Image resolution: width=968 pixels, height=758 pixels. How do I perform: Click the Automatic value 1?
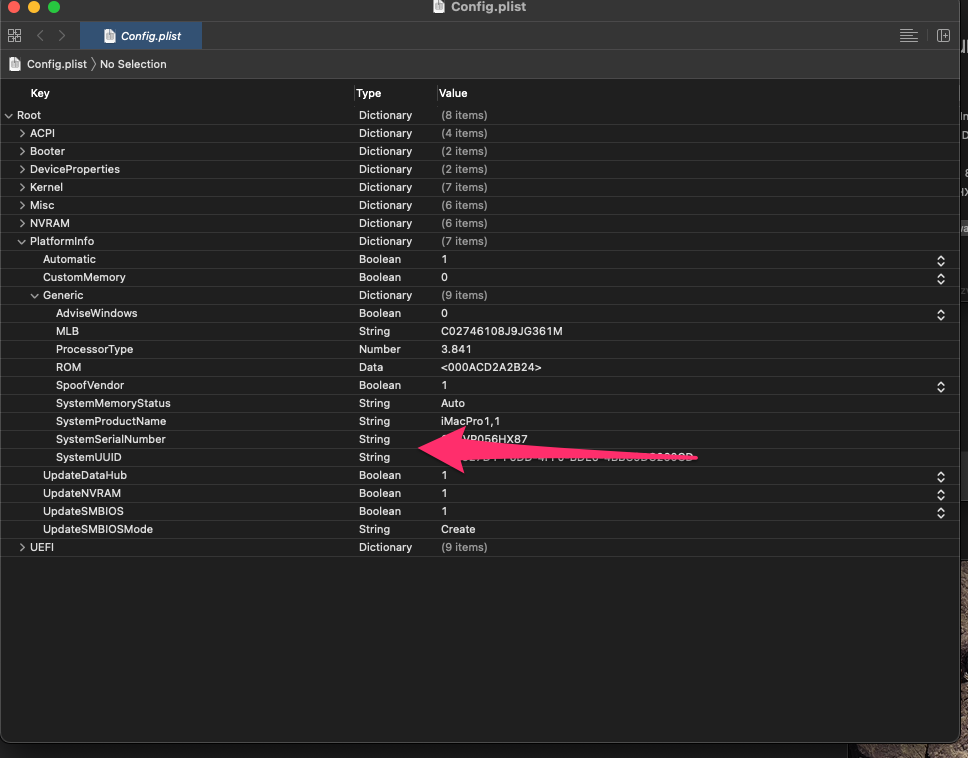[x=444, y=259]
